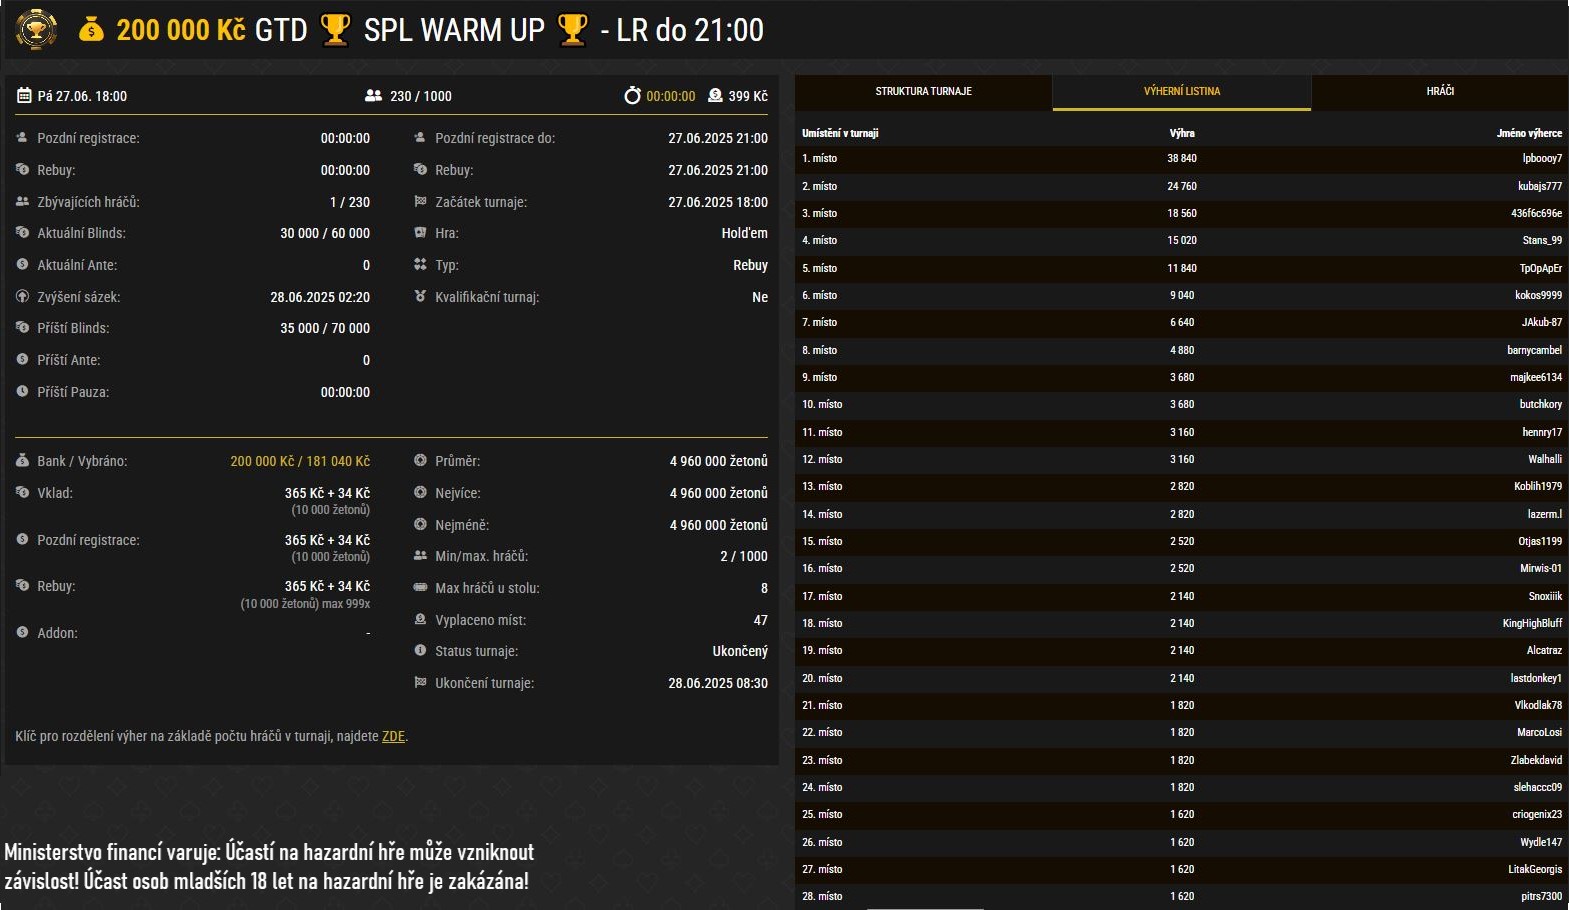This screenshot has width=1569, height=910.
Task: Click the clock icon beside Příští Pauza
Action: point(22,392)
